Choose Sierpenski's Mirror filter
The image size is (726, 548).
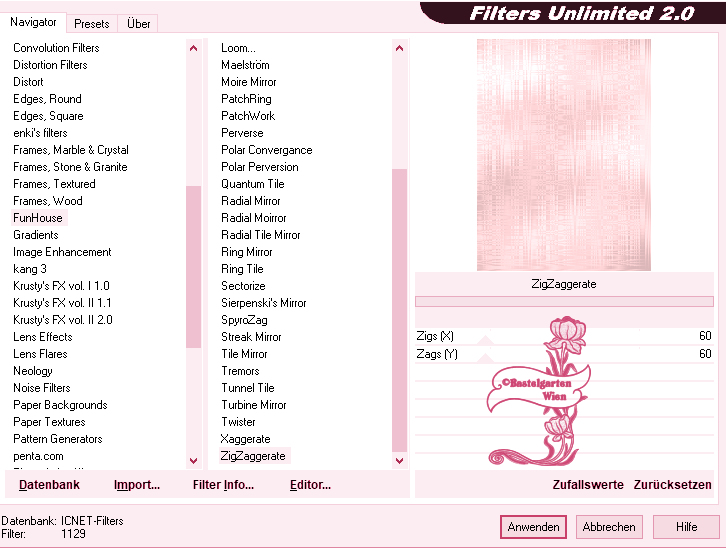pos(264,303)
